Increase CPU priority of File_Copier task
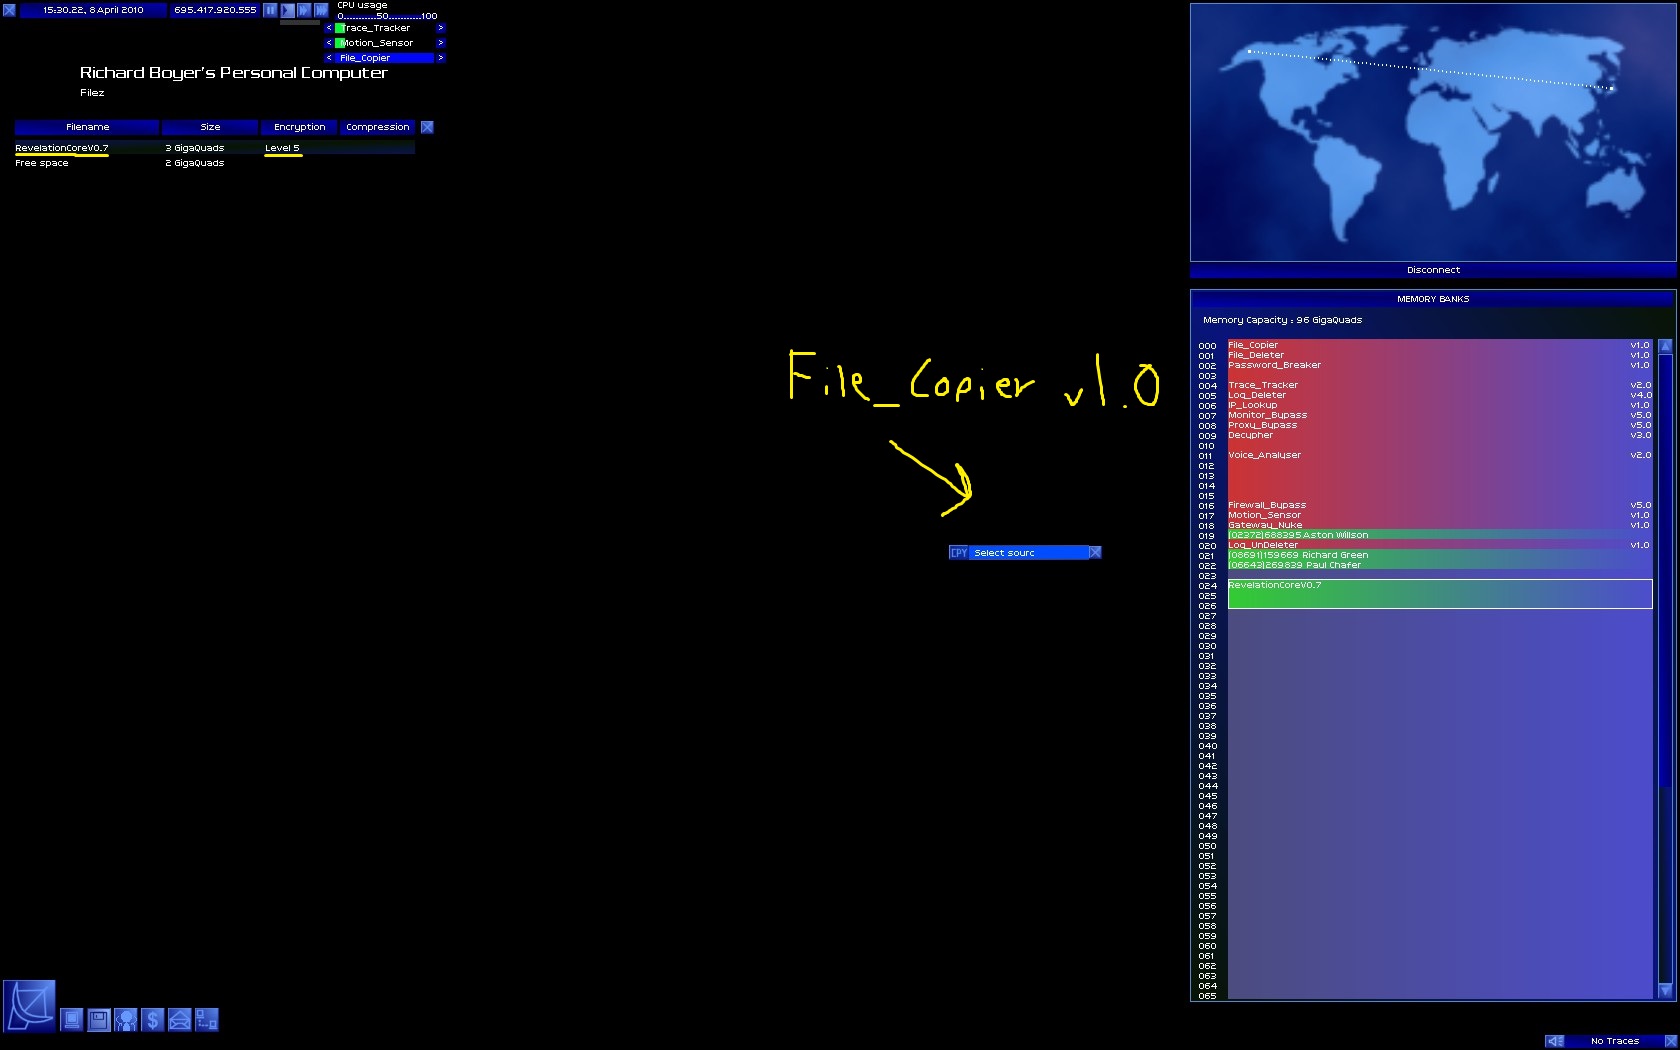Image resolution: width=1680 pixels, height=1050 pixels. [440, 58]
